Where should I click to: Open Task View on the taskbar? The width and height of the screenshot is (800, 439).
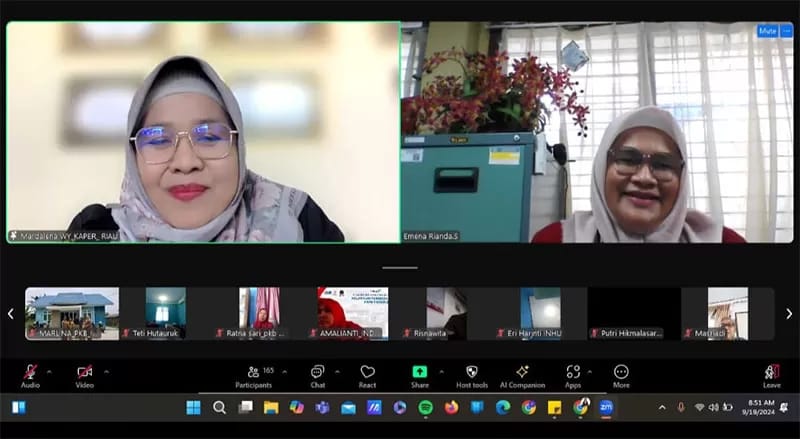coord(245,407)
